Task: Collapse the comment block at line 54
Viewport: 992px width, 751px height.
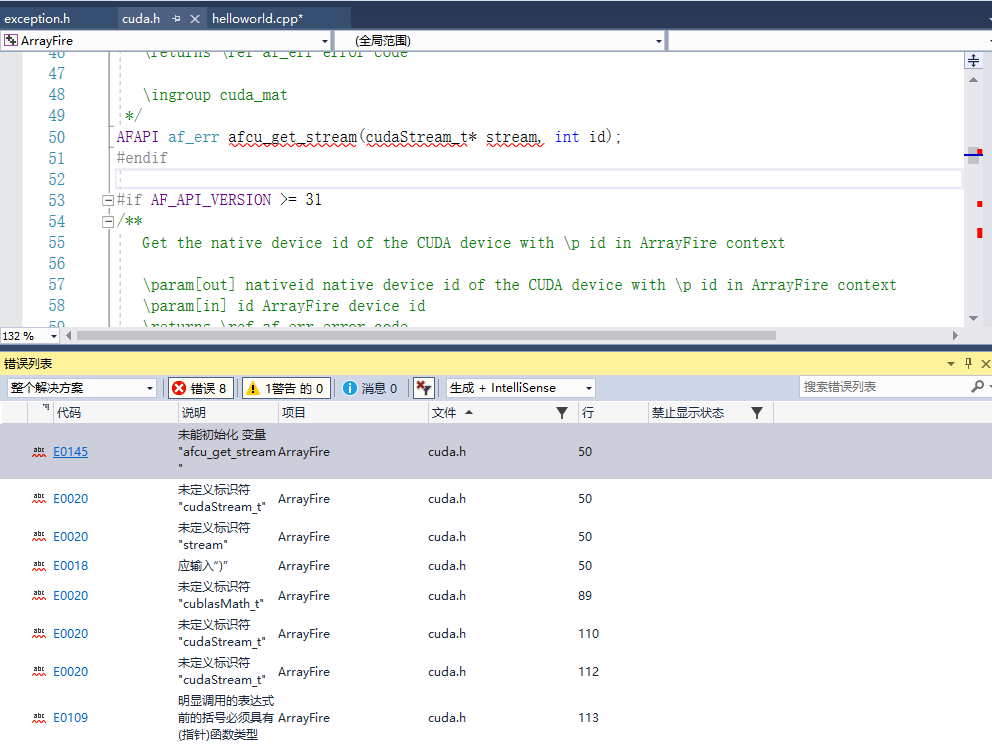Action: click(107, 221)
